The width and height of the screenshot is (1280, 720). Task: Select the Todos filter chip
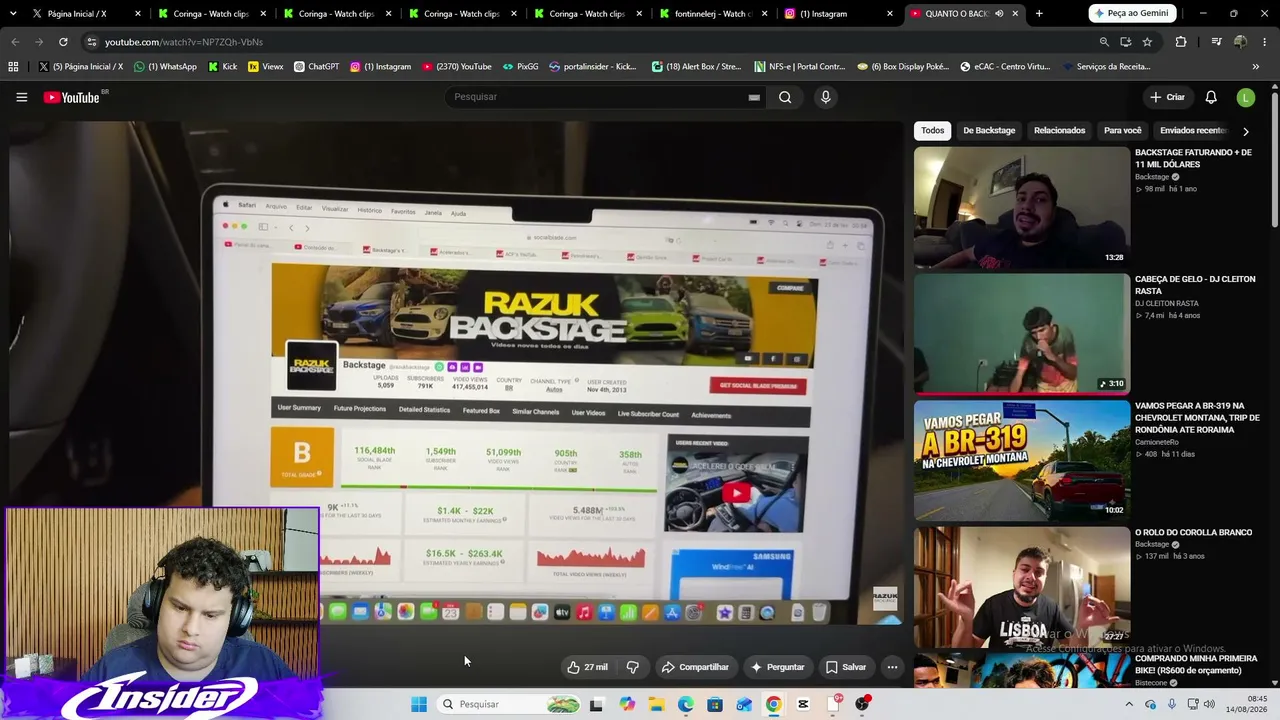click(932, 131)
